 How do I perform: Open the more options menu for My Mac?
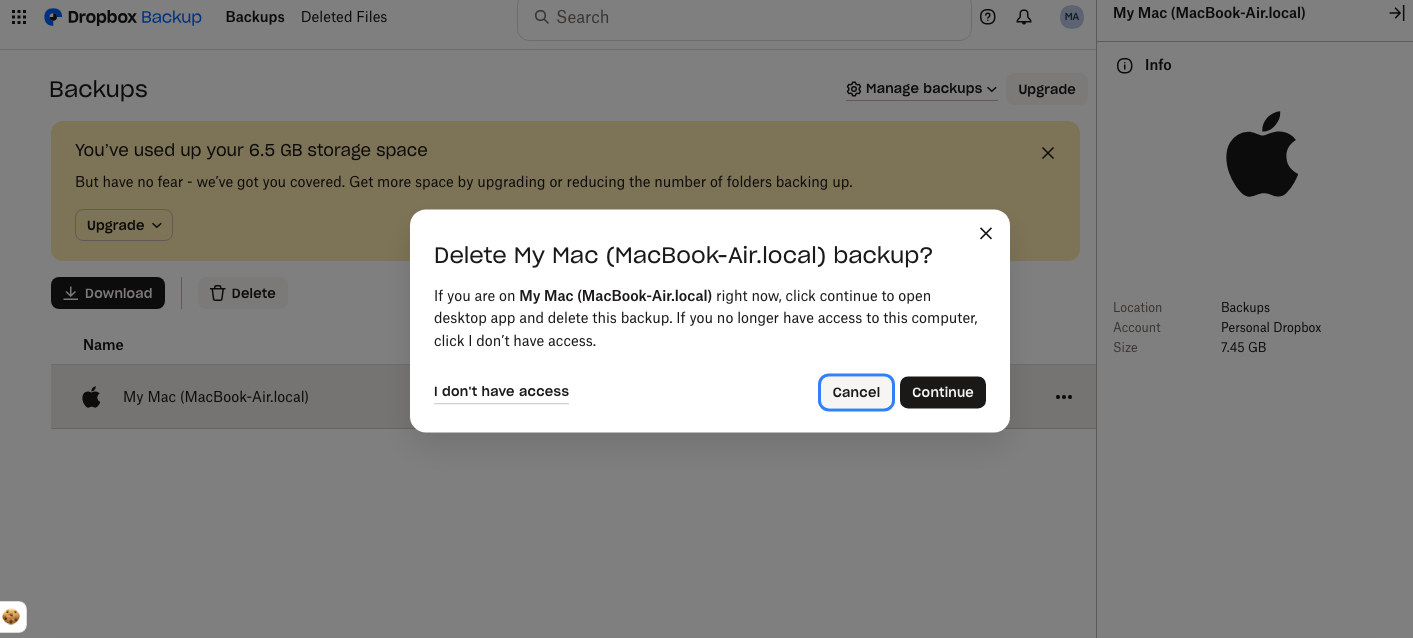point(1063,397)
